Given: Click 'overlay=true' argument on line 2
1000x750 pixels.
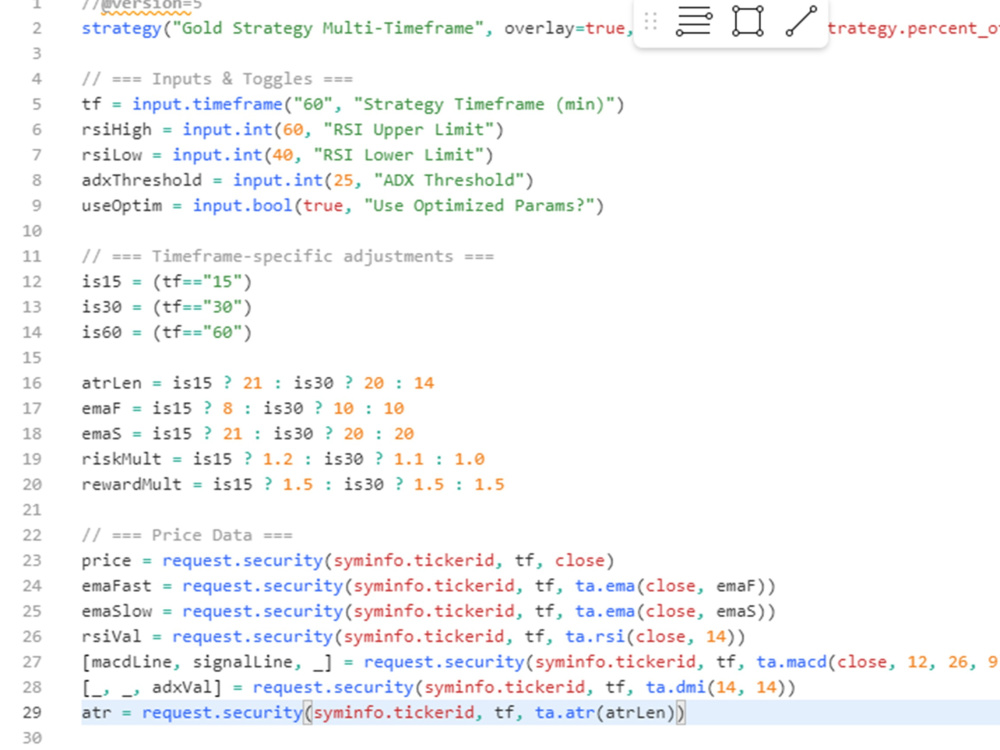Looking at the screenshot, I should 564,28.
